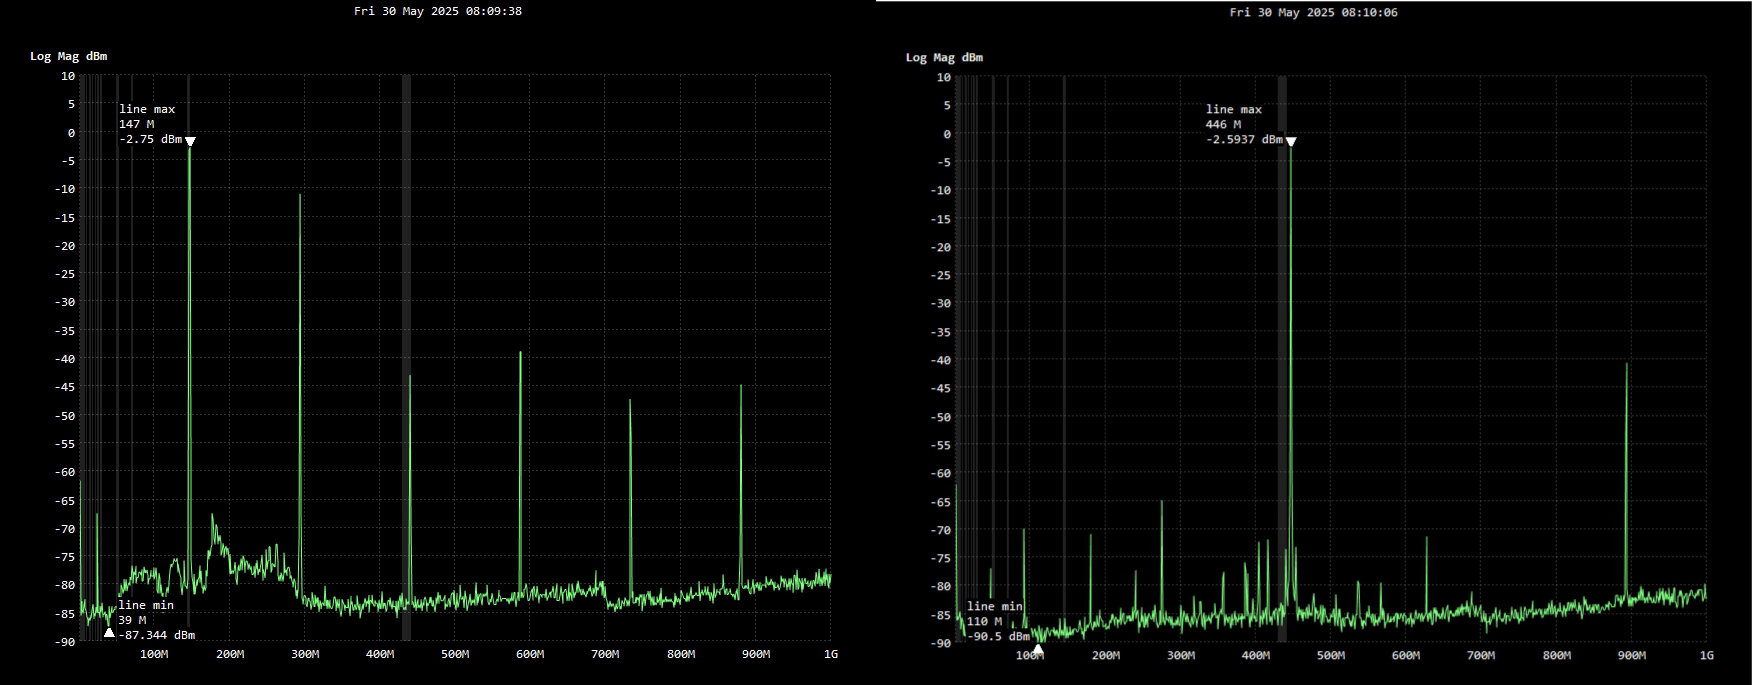Click the line max marker triangle at 147 M
Image resolution: width=1752 pixels, height=685 pixels.
(190, 141)
